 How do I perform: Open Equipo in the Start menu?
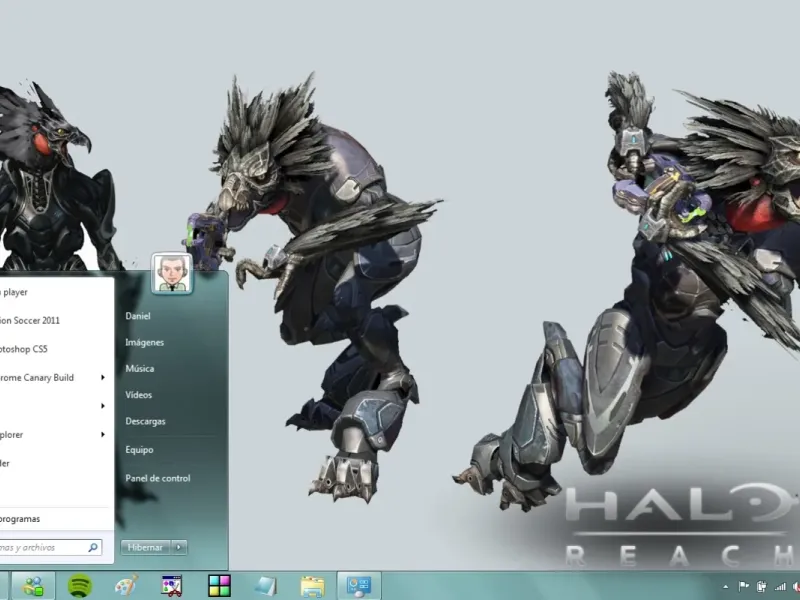point(139,450)
